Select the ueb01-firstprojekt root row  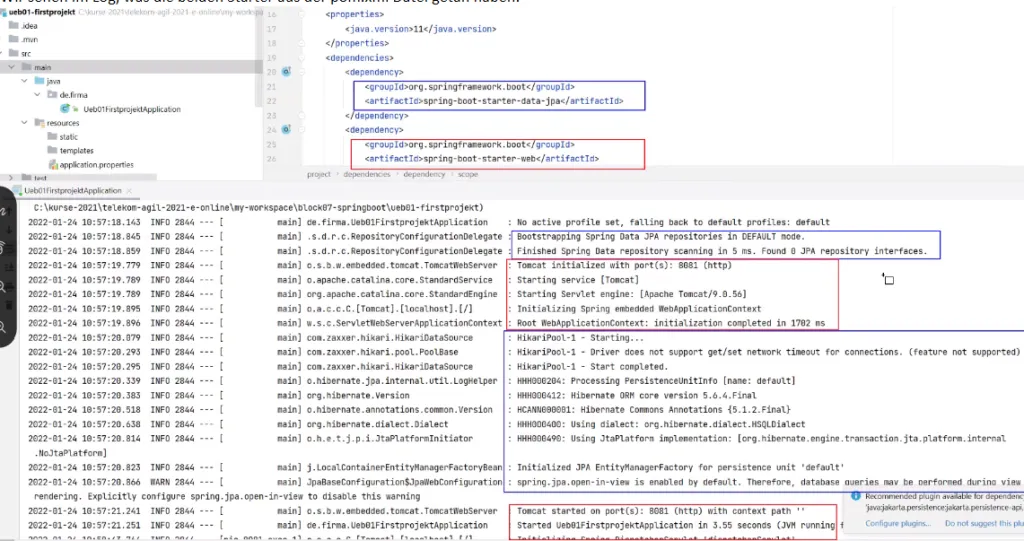[131, 12]
